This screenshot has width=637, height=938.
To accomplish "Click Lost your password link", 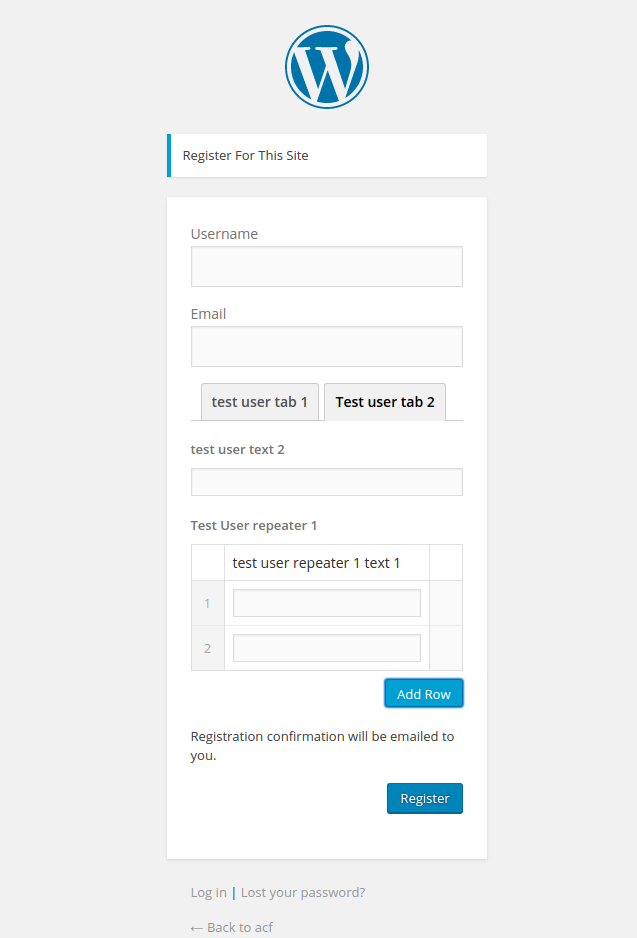I will (302, 892).
